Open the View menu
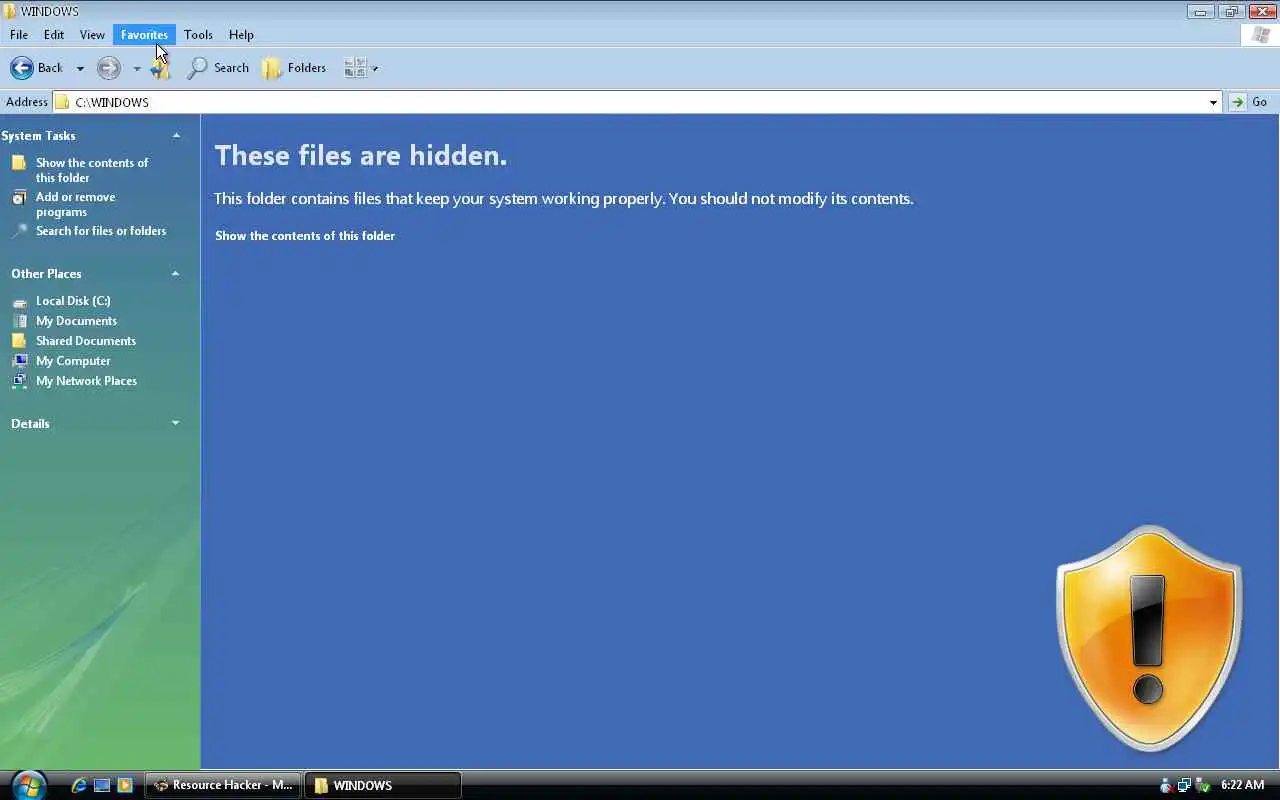The image size is (1280, 800). point(92,35)
